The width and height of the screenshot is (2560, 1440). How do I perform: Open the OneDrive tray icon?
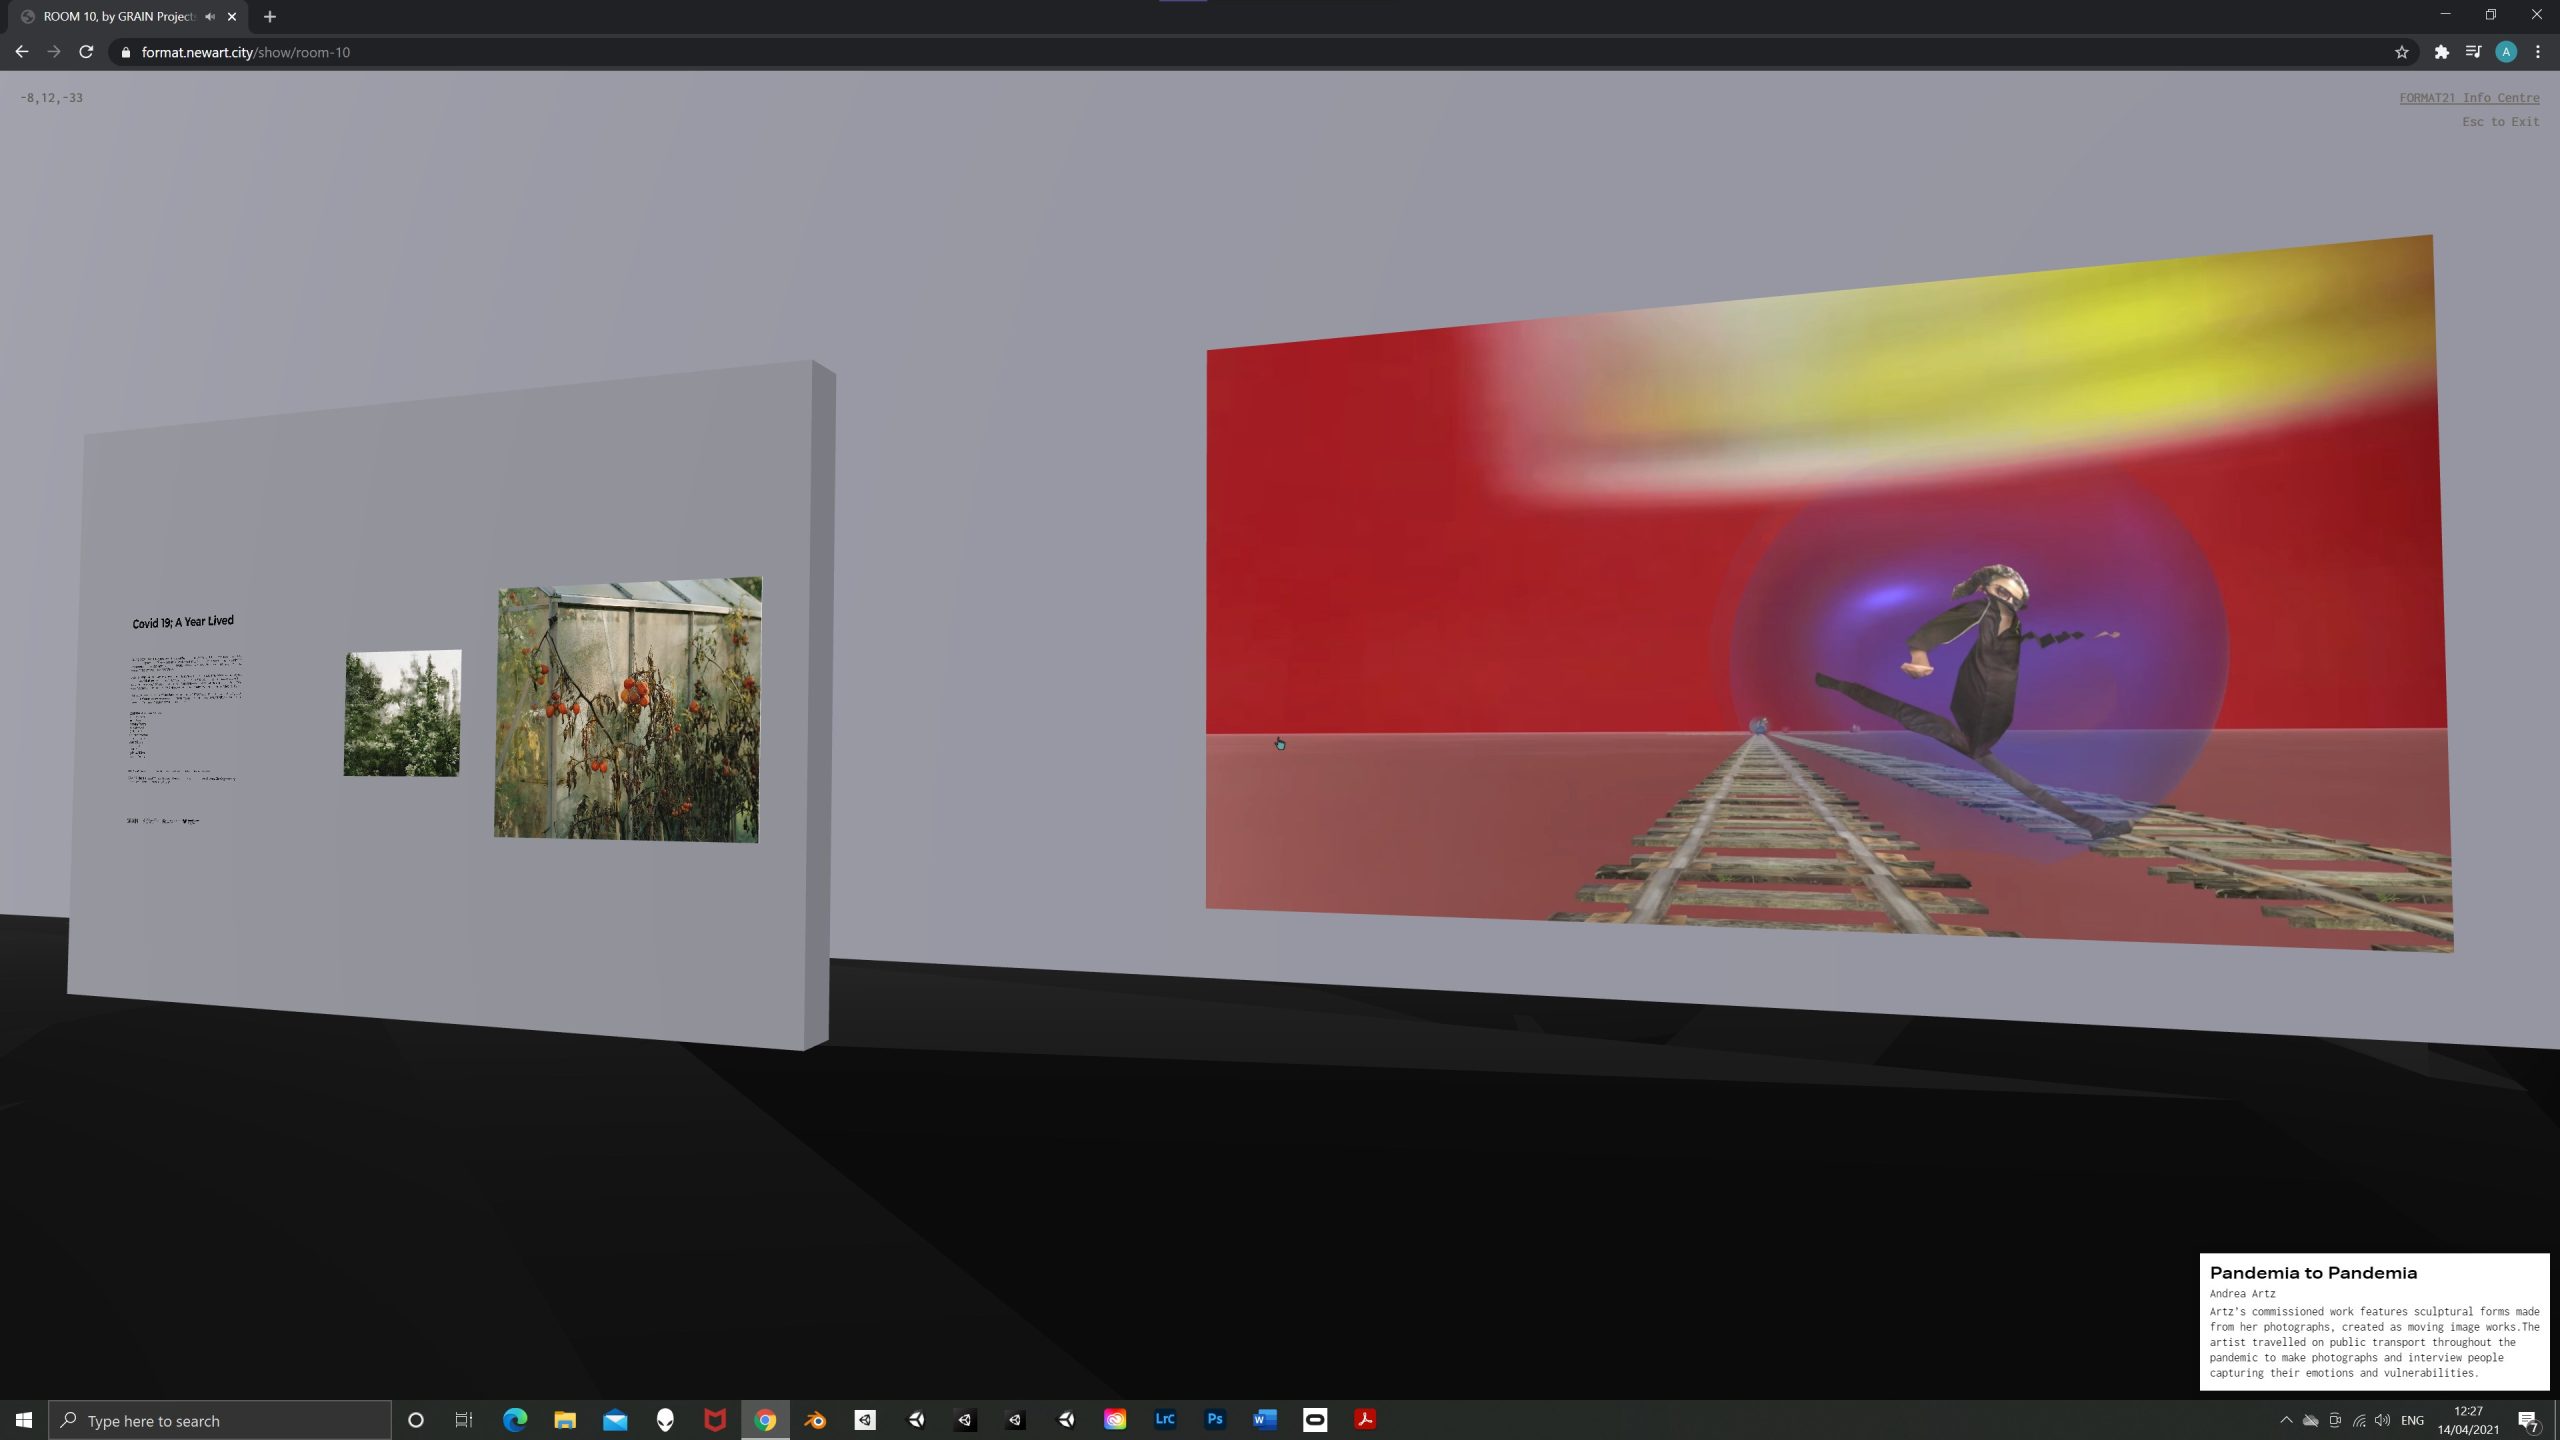point(2311,1420)
